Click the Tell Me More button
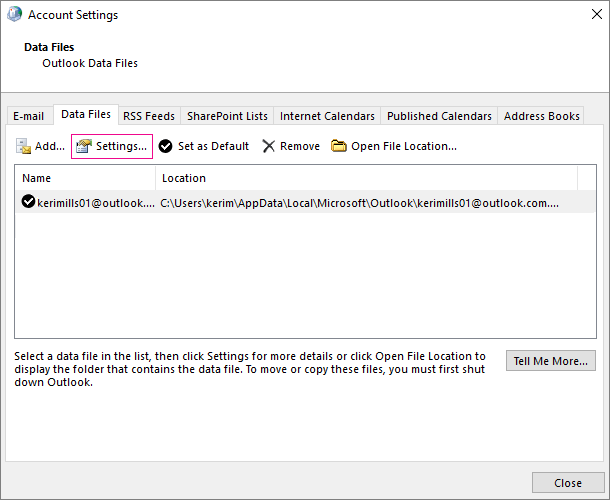Viewport: 610px width, 500px height. [x=550, y=361]
